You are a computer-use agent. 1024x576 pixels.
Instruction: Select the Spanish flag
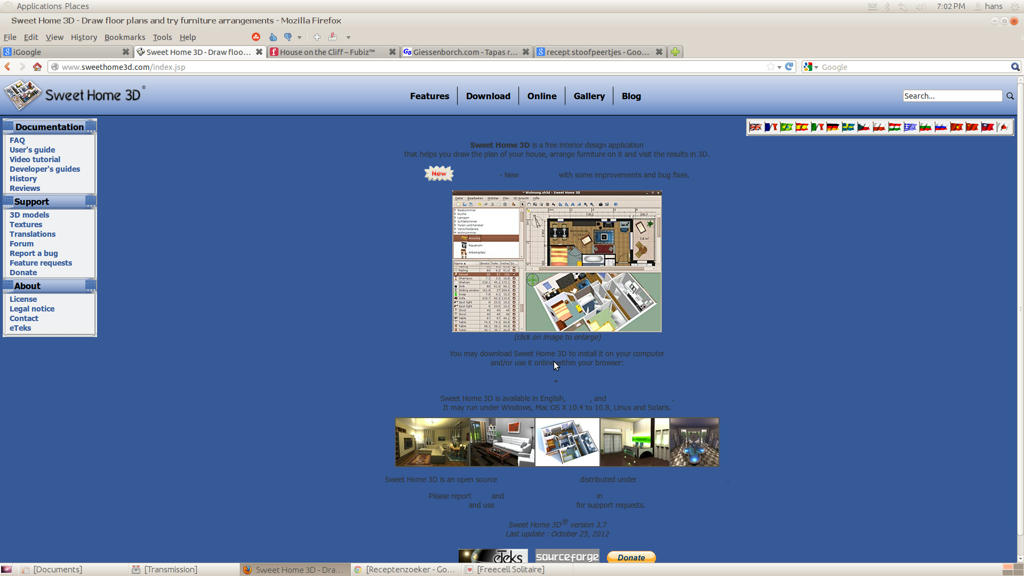pyautogui.click(x=802, y=127)
